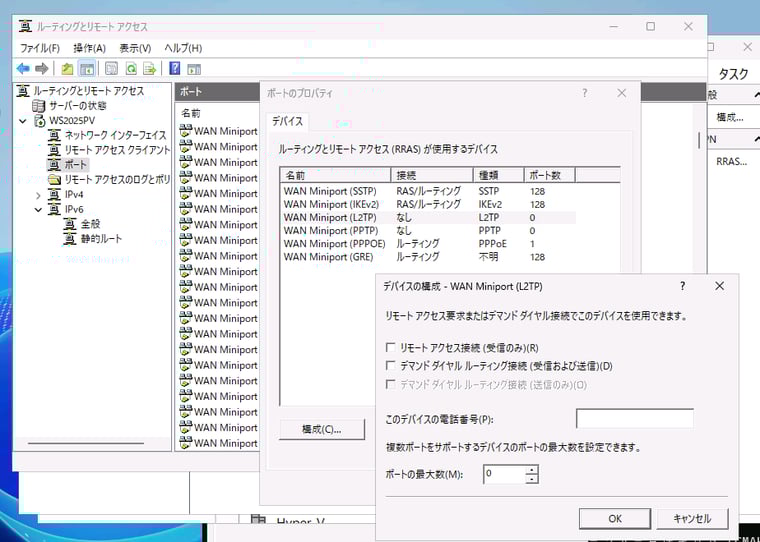The image size is (760, 542).
Task: Increase ポートの最大数 with up arrow
Action: pyautogui.click(x=532, y=470)
